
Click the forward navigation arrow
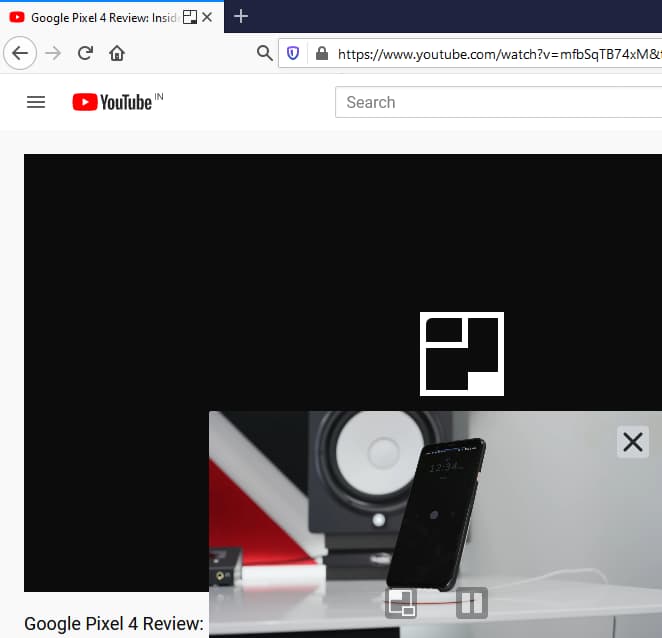(53, 53)
